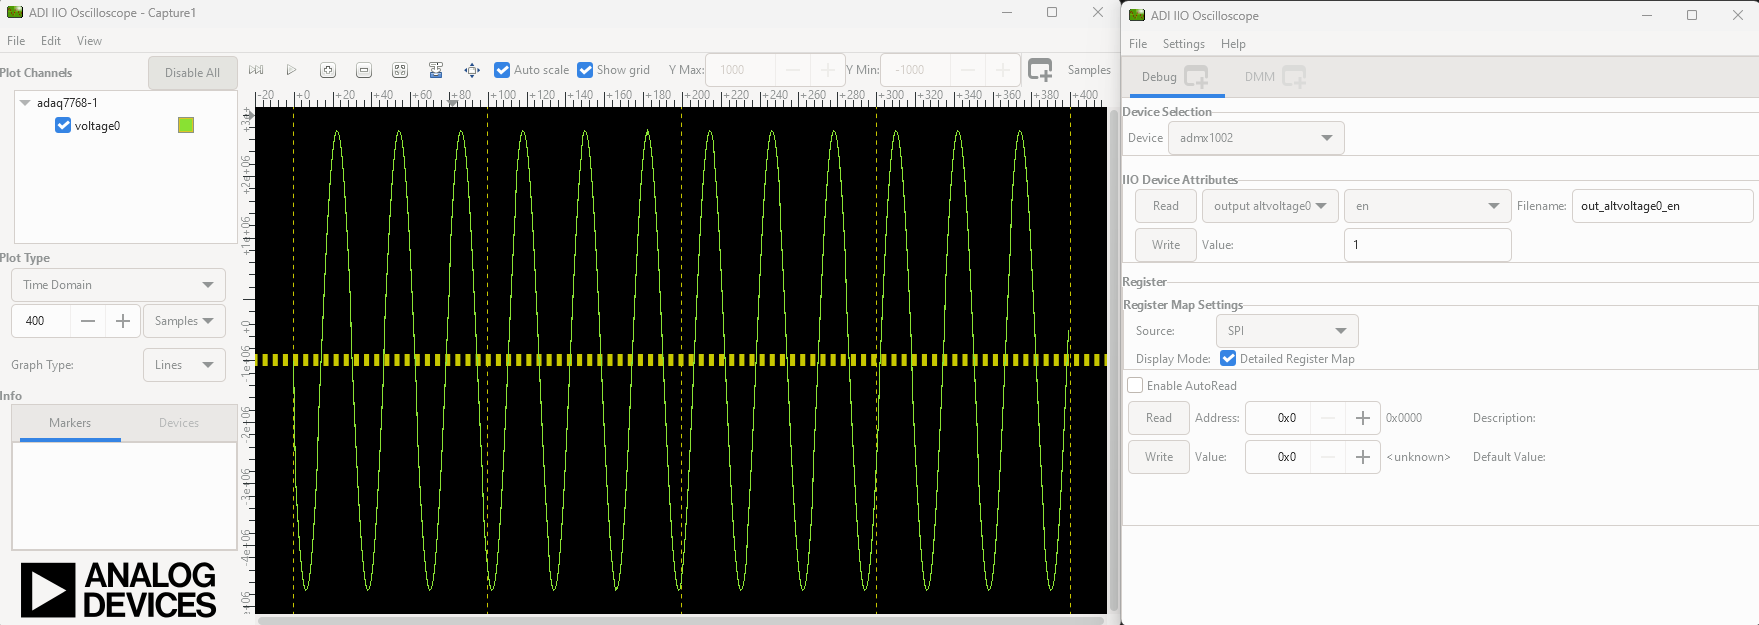Image resolution: width=1759 pixels, height=625 pixels.
Task: Click the zoom to fit icon
Action: [400, 70]
